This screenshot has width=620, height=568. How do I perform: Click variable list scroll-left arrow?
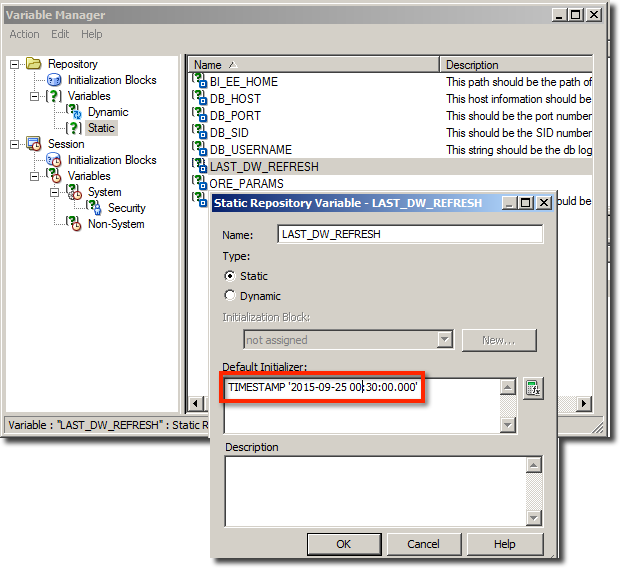pyautogui.click(x=195, y=404)
